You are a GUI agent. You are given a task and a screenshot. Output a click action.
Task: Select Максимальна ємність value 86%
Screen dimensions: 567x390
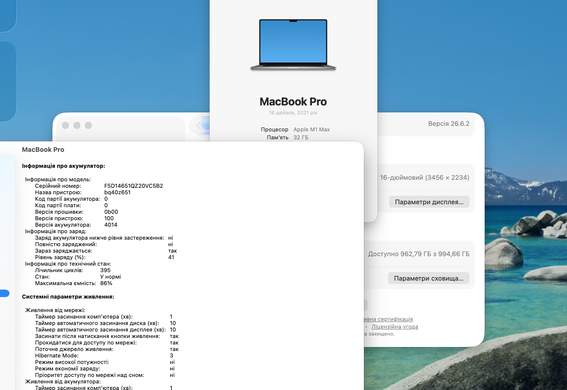[106, 283]
